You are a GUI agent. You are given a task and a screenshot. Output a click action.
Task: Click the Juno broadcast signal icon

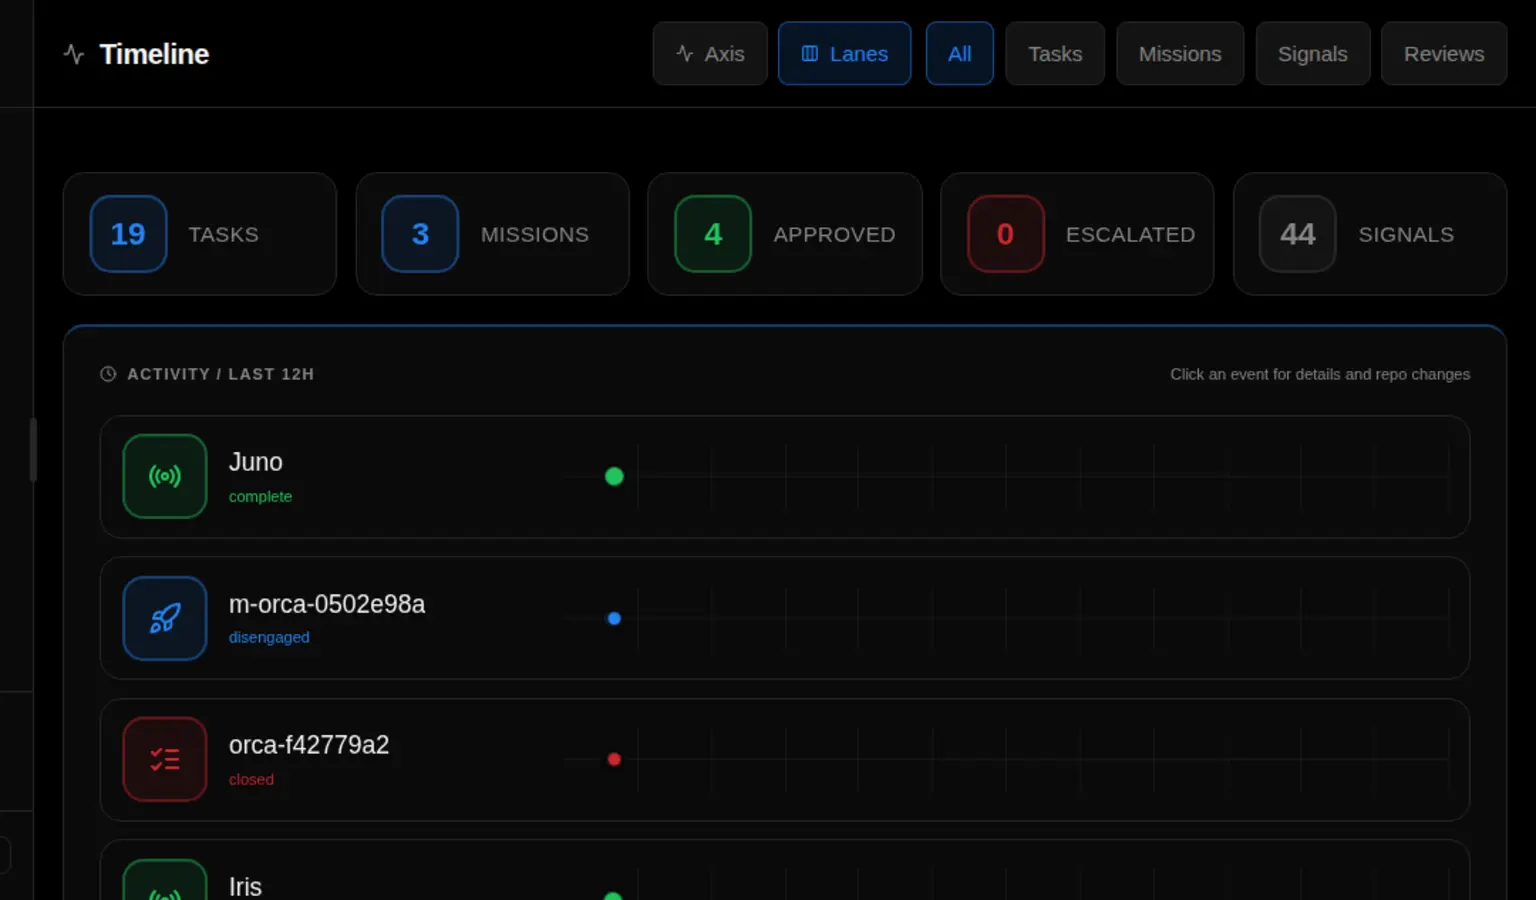click(165, 476)
